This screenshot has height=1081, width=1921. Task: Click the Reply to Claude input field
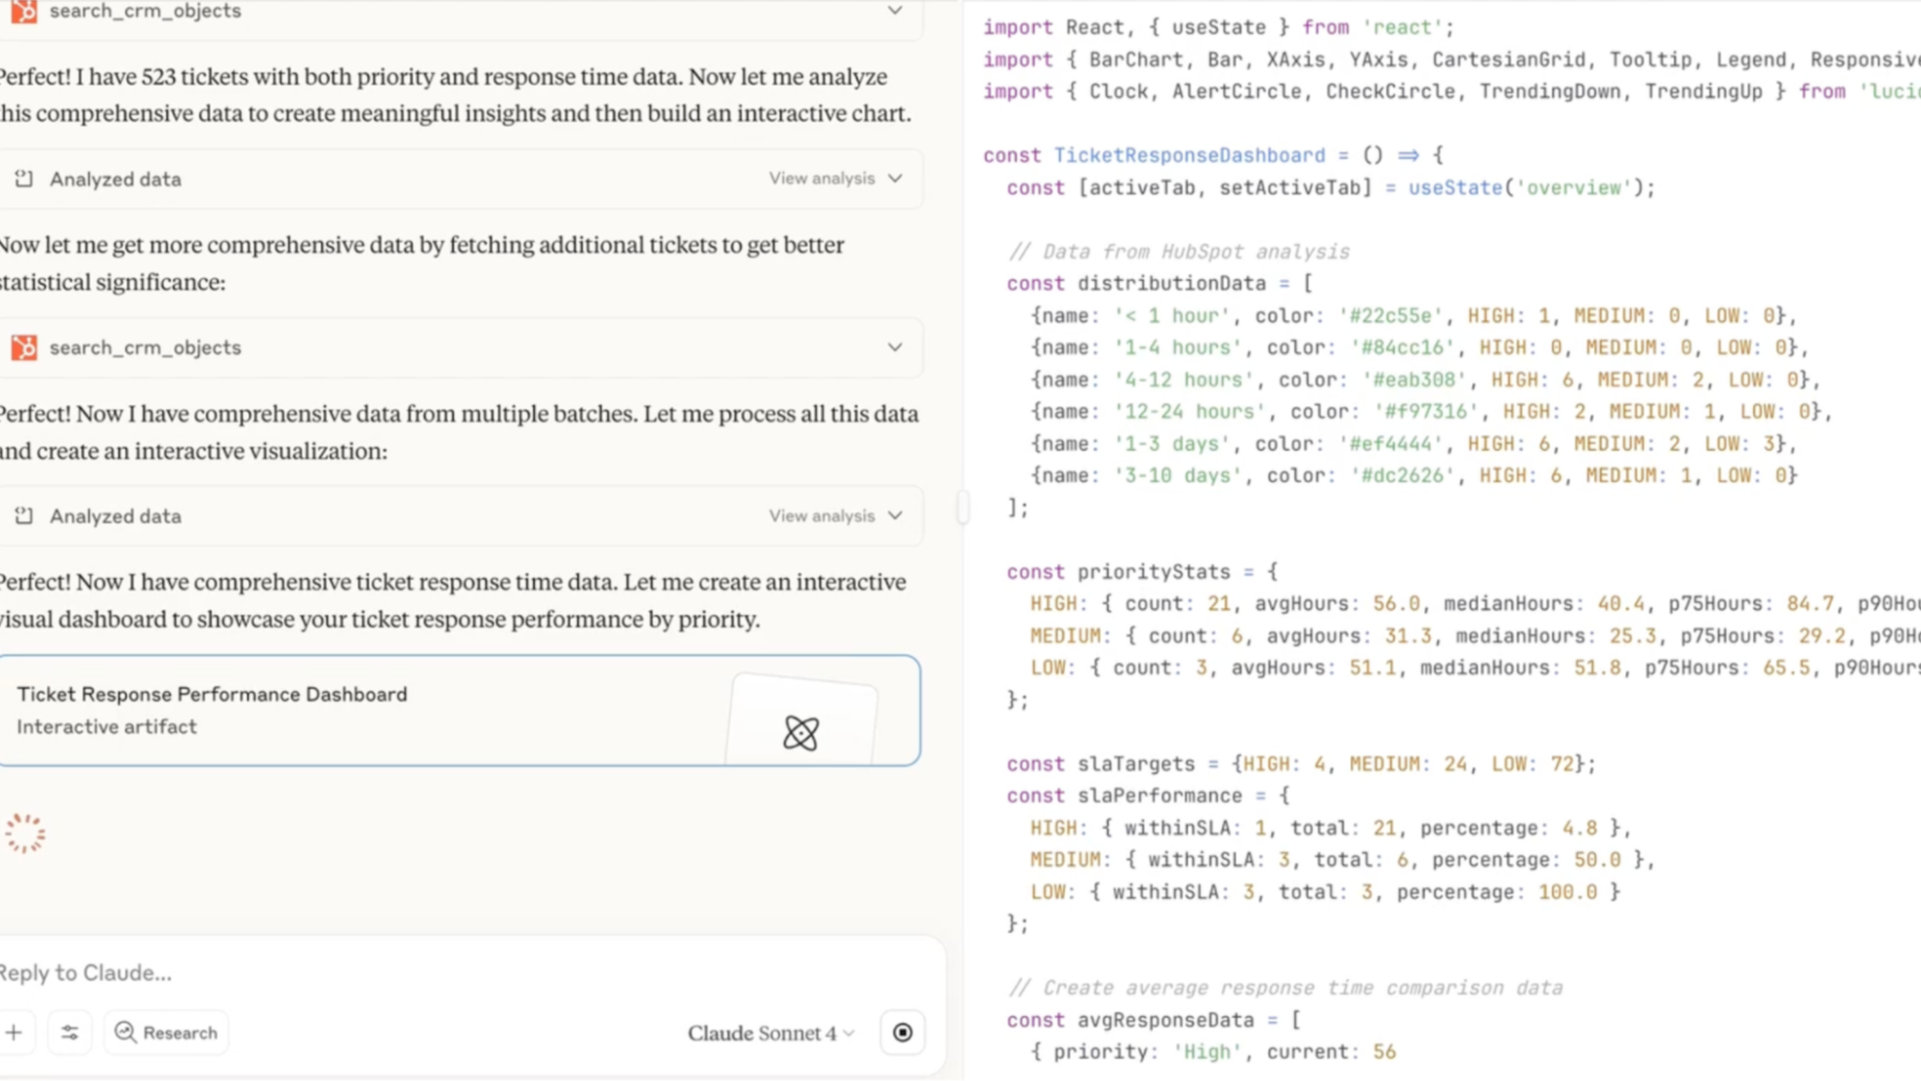click(400, 972)
